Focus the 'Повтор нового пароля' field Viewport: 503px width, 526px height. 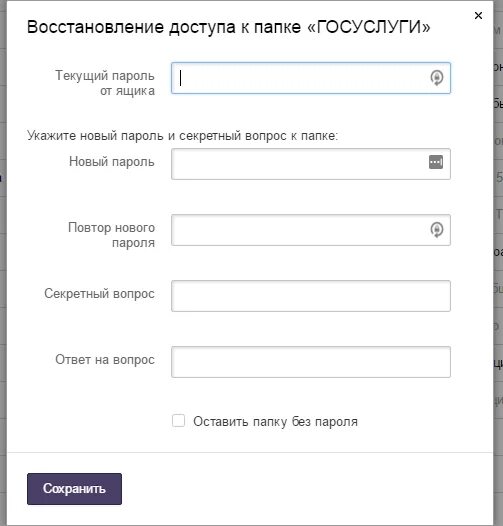point(311,230)
